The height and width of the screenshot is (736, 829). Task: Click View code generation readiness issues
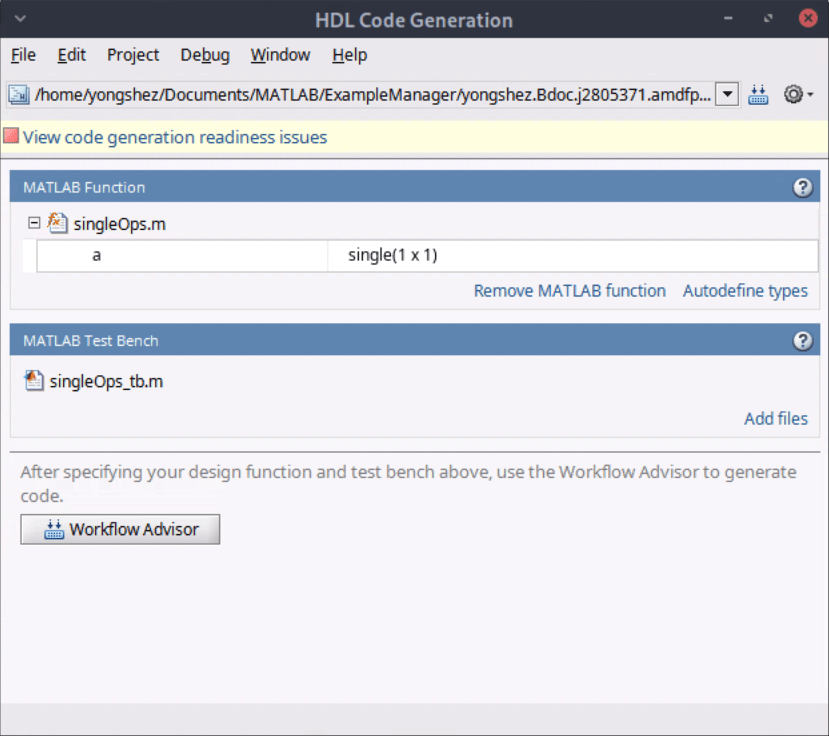point(175,137)
